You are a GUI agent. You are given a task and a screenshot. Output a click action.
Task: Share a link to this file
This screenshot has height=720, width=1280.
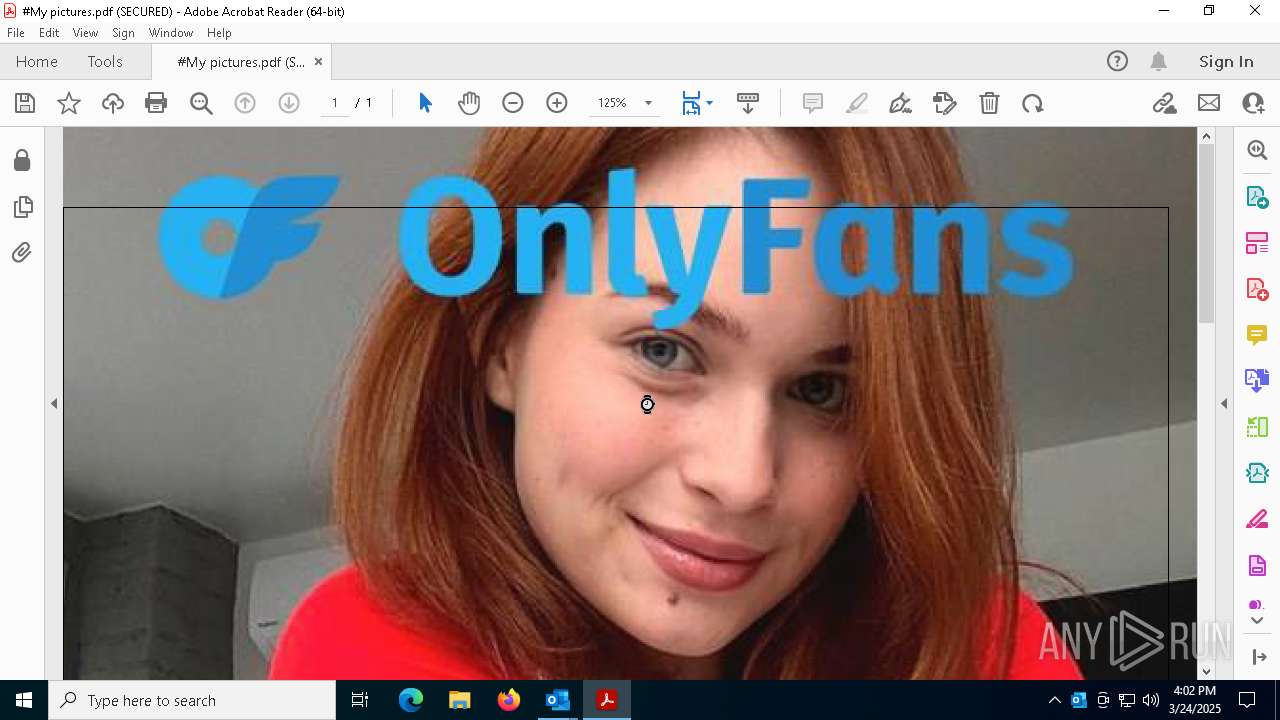tap(1164, 103)
